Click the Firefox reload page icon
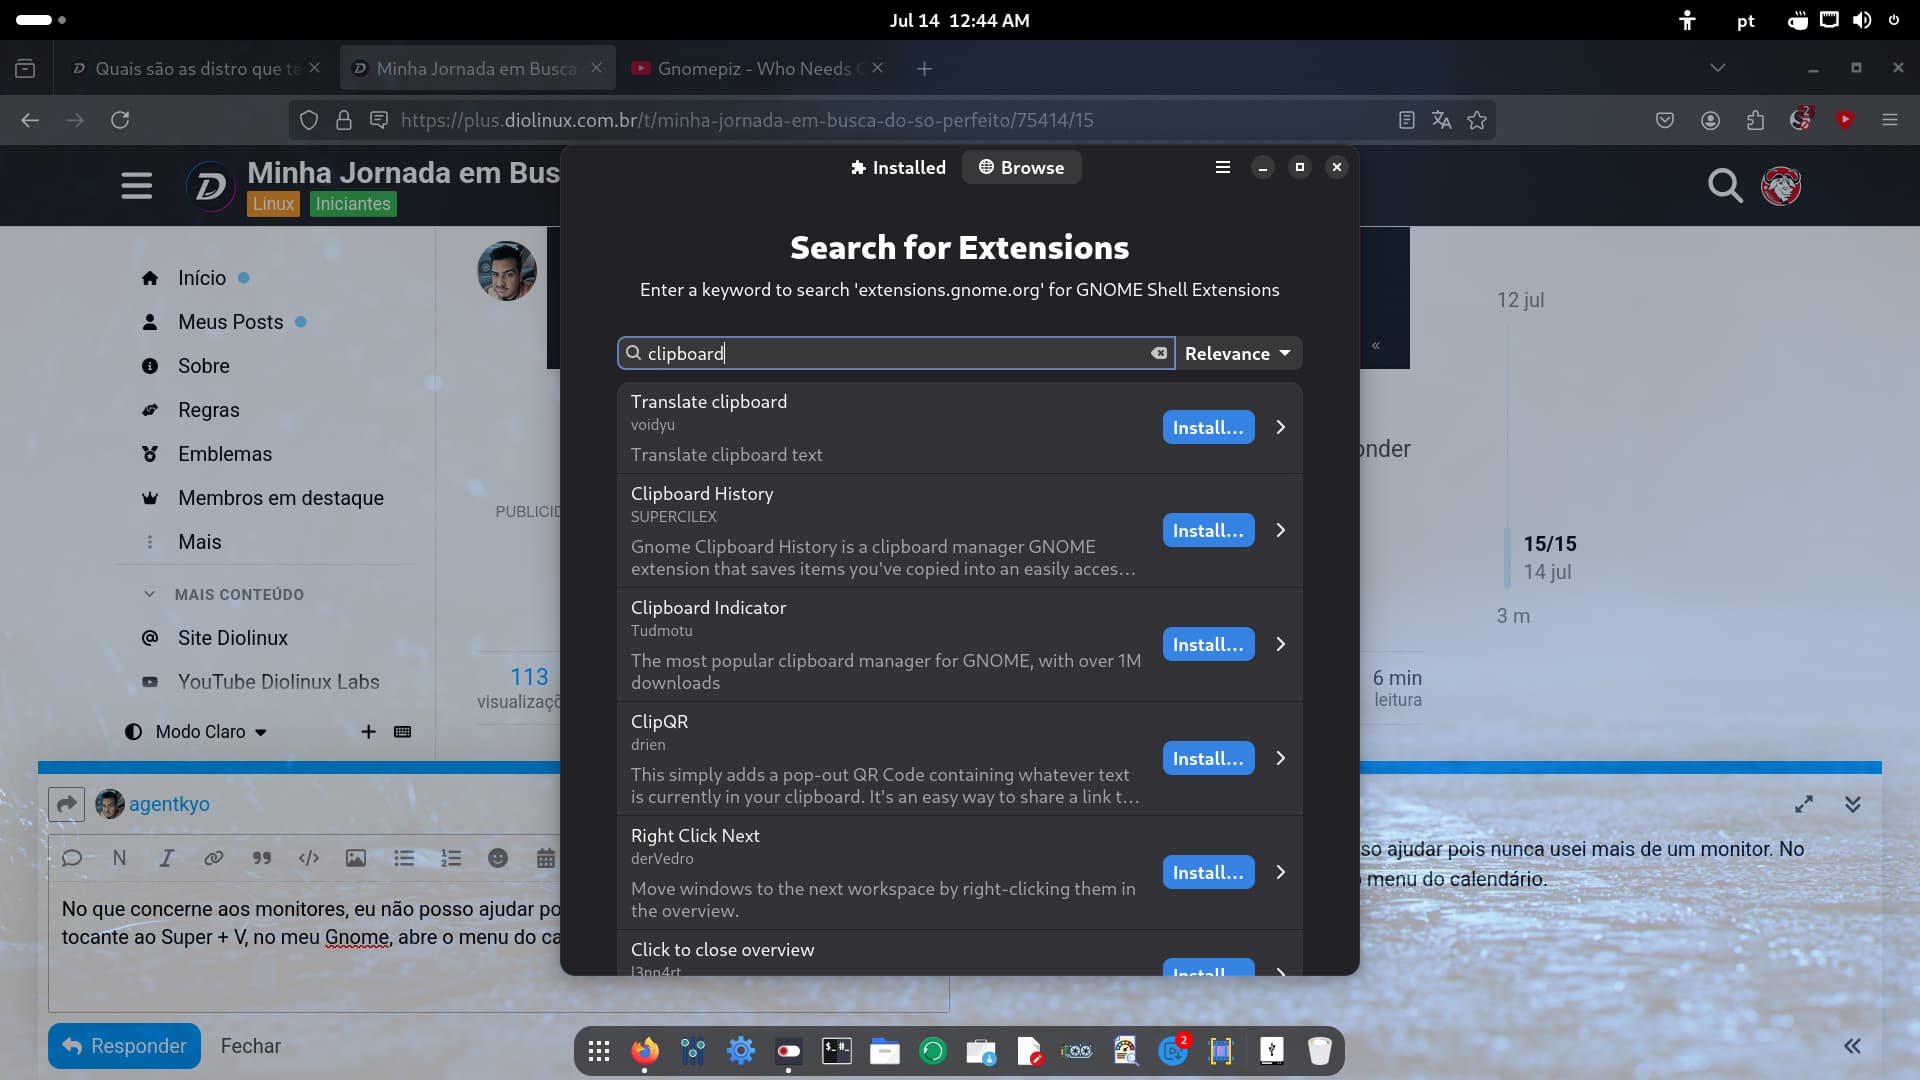 [x=120, y=120]
